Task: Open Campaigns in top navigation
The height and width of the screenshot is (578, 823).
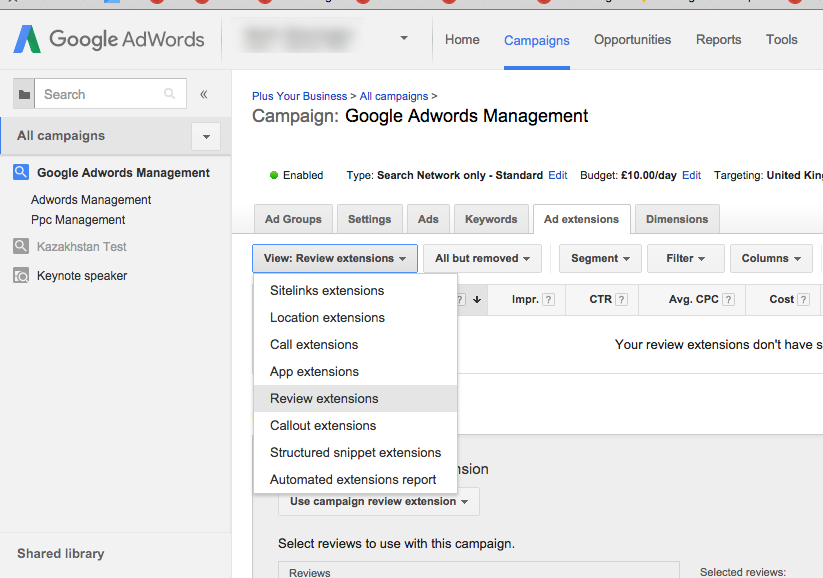Action: tap(536, 40)
